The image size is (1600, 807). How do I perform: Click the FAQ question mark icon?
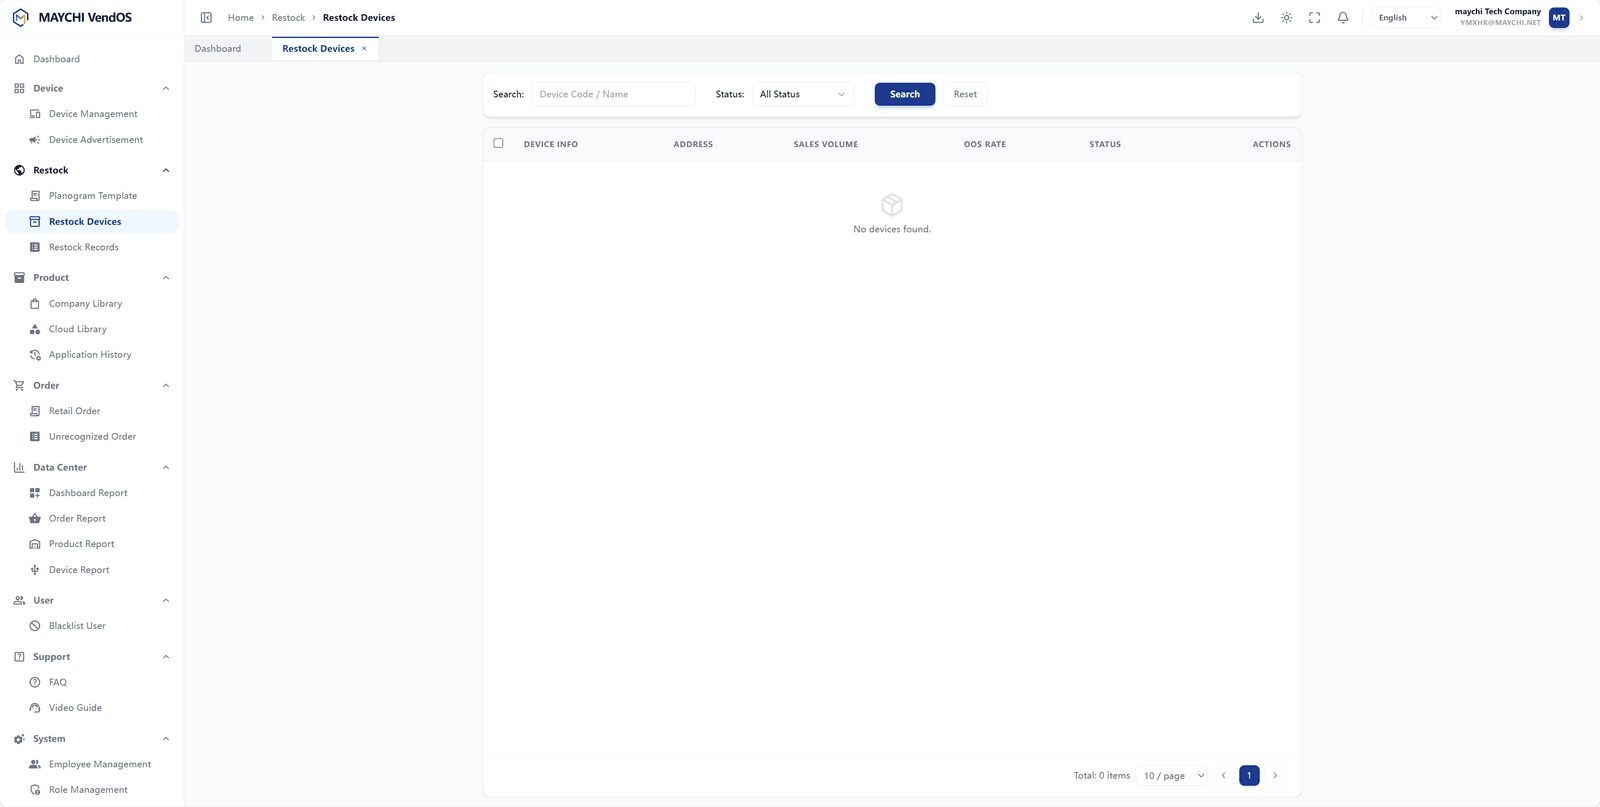pyautogui.click(x=35, y=682)
